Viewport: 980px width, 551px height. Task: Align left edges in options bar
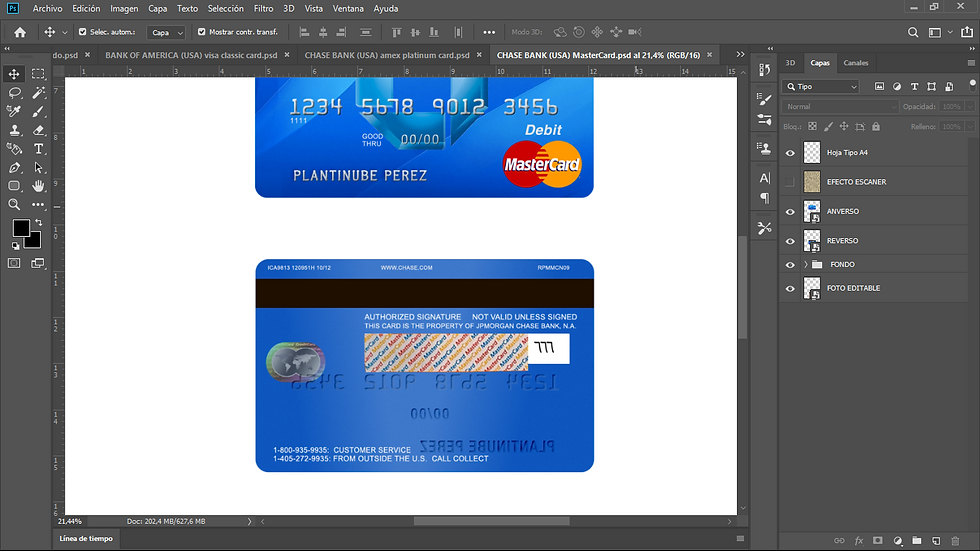point(304,32)
